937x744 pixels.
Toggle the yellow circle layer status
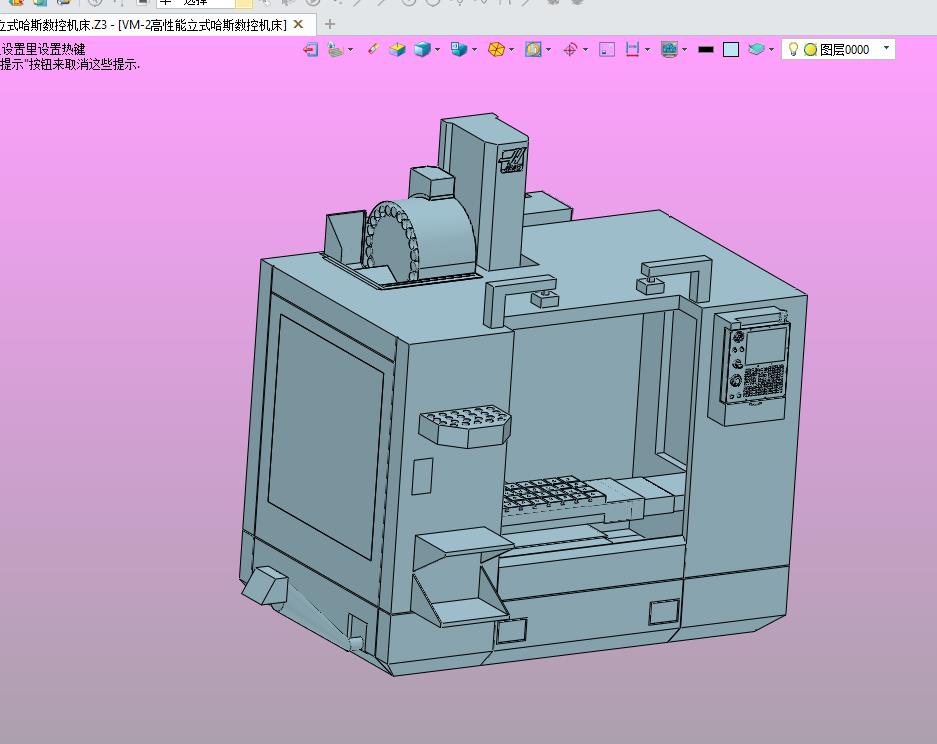coord(810,50)
